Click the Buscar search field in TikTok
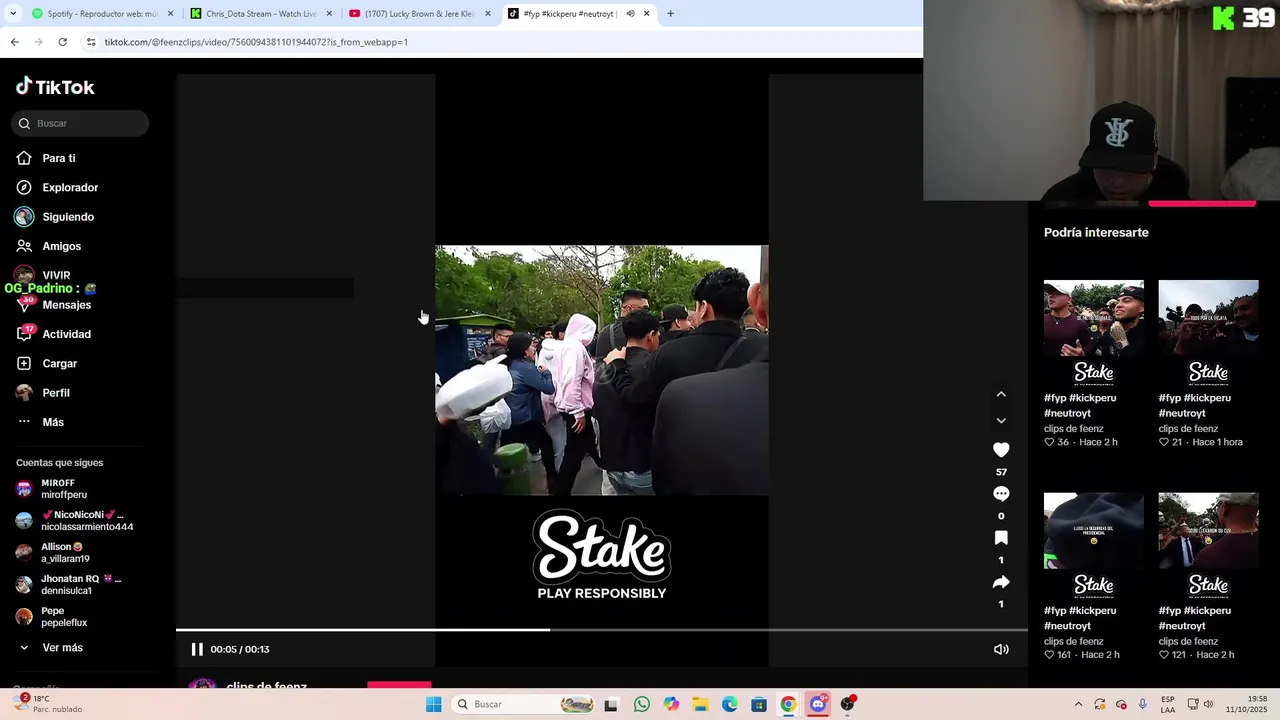Viewport: 1280px width, 720px height. 80,123
